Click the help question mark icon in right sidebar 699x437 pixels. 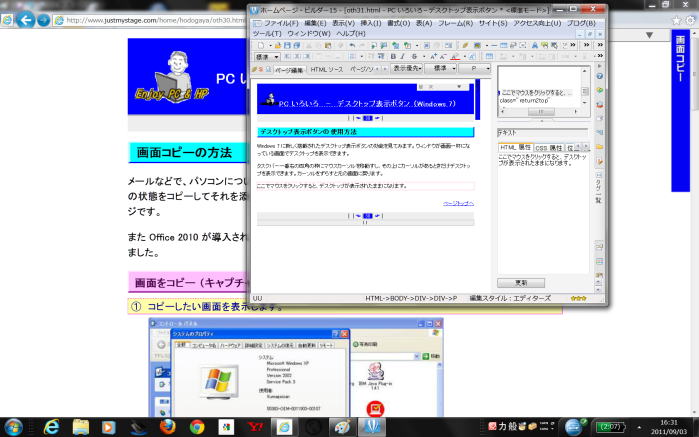[x=600, y=76]
